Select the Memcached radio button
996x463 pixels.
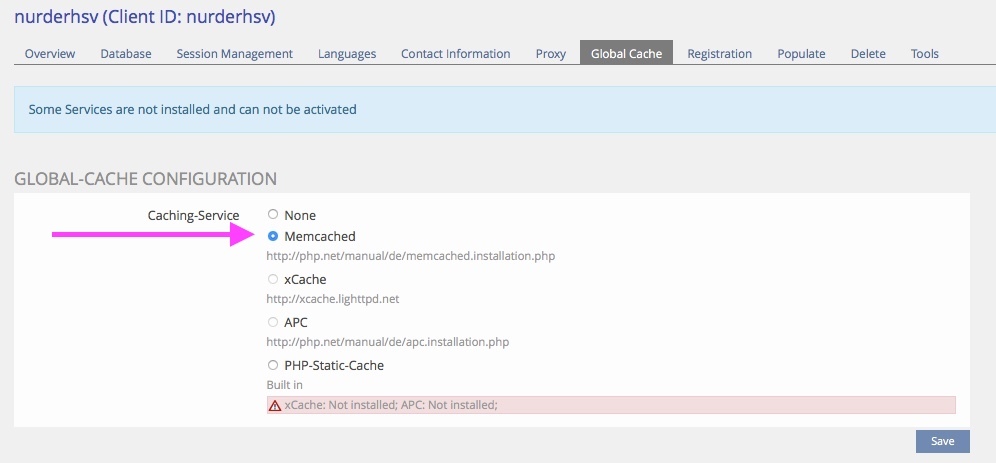point(273,237)
